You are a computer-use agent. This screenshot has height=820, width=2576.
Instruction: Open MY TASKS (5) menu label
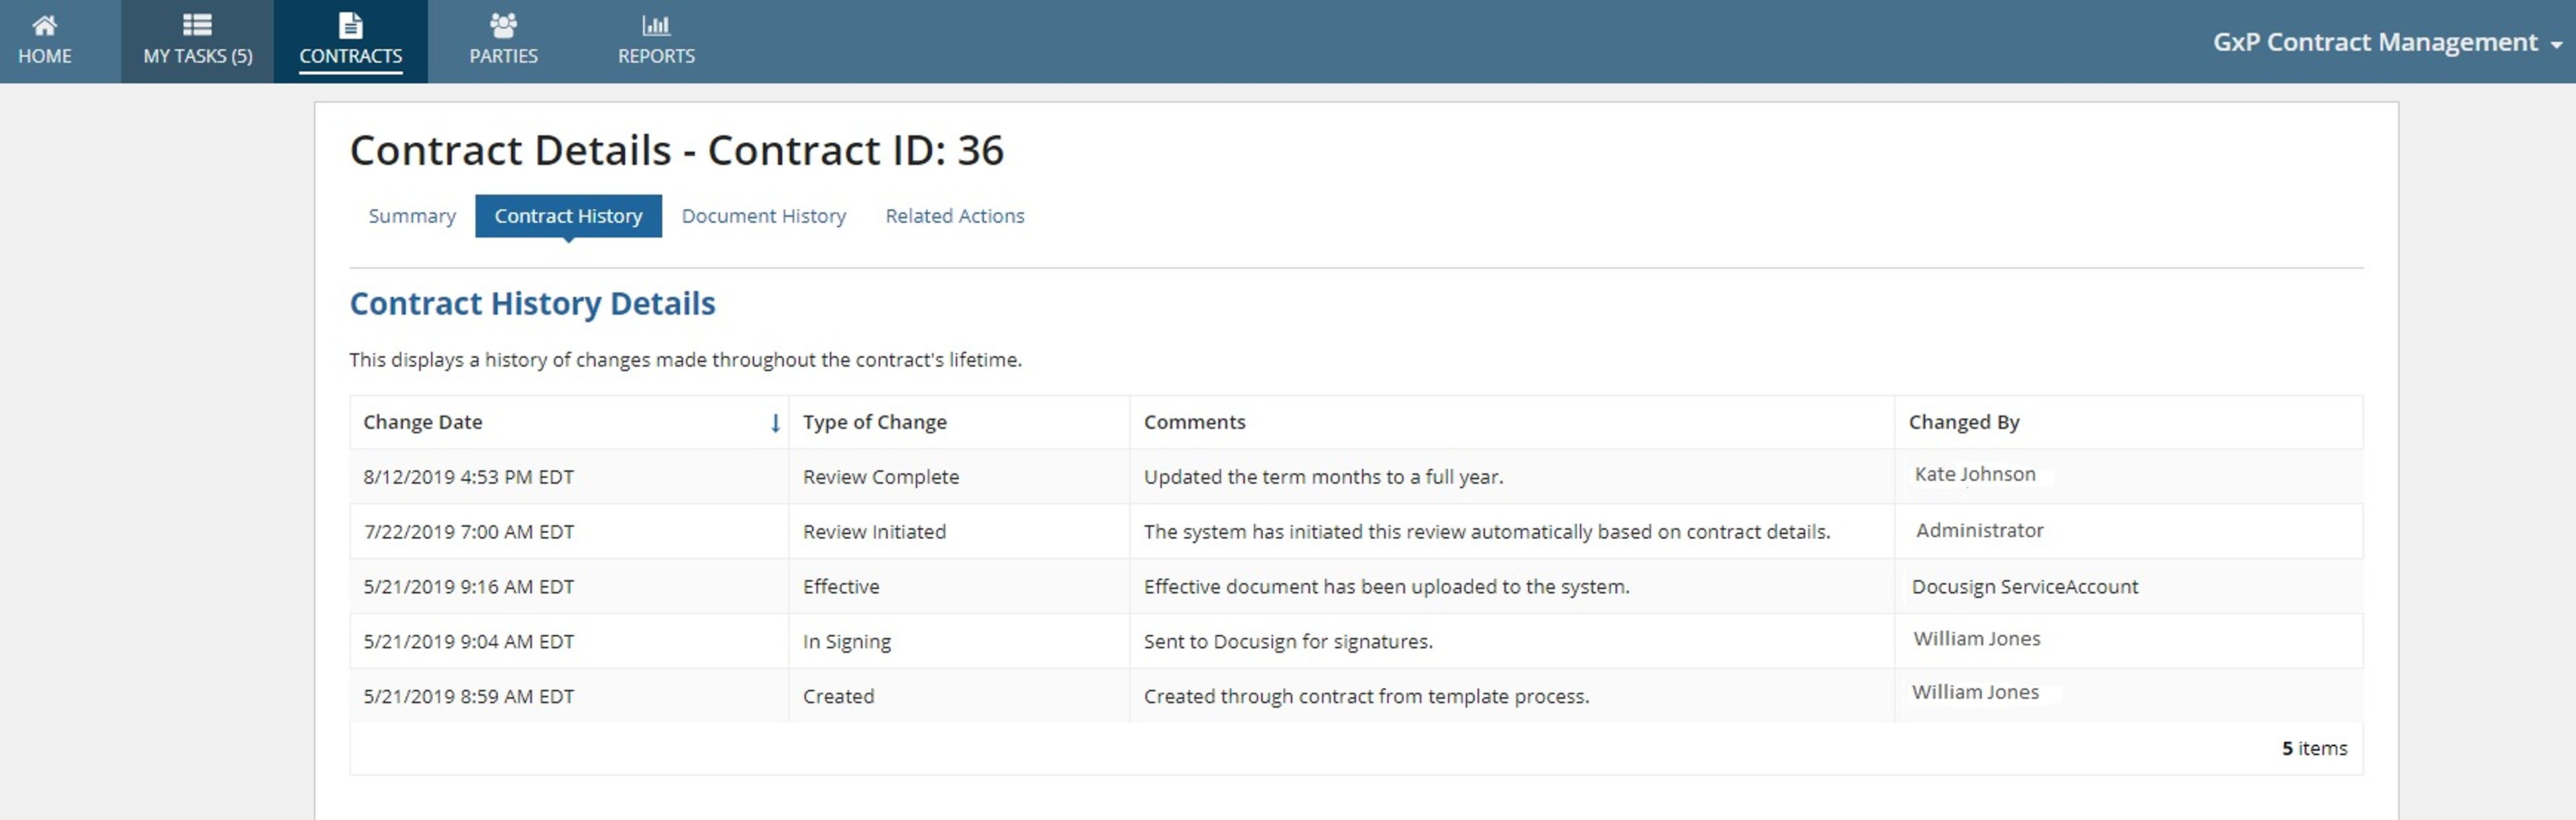[197, 56]
